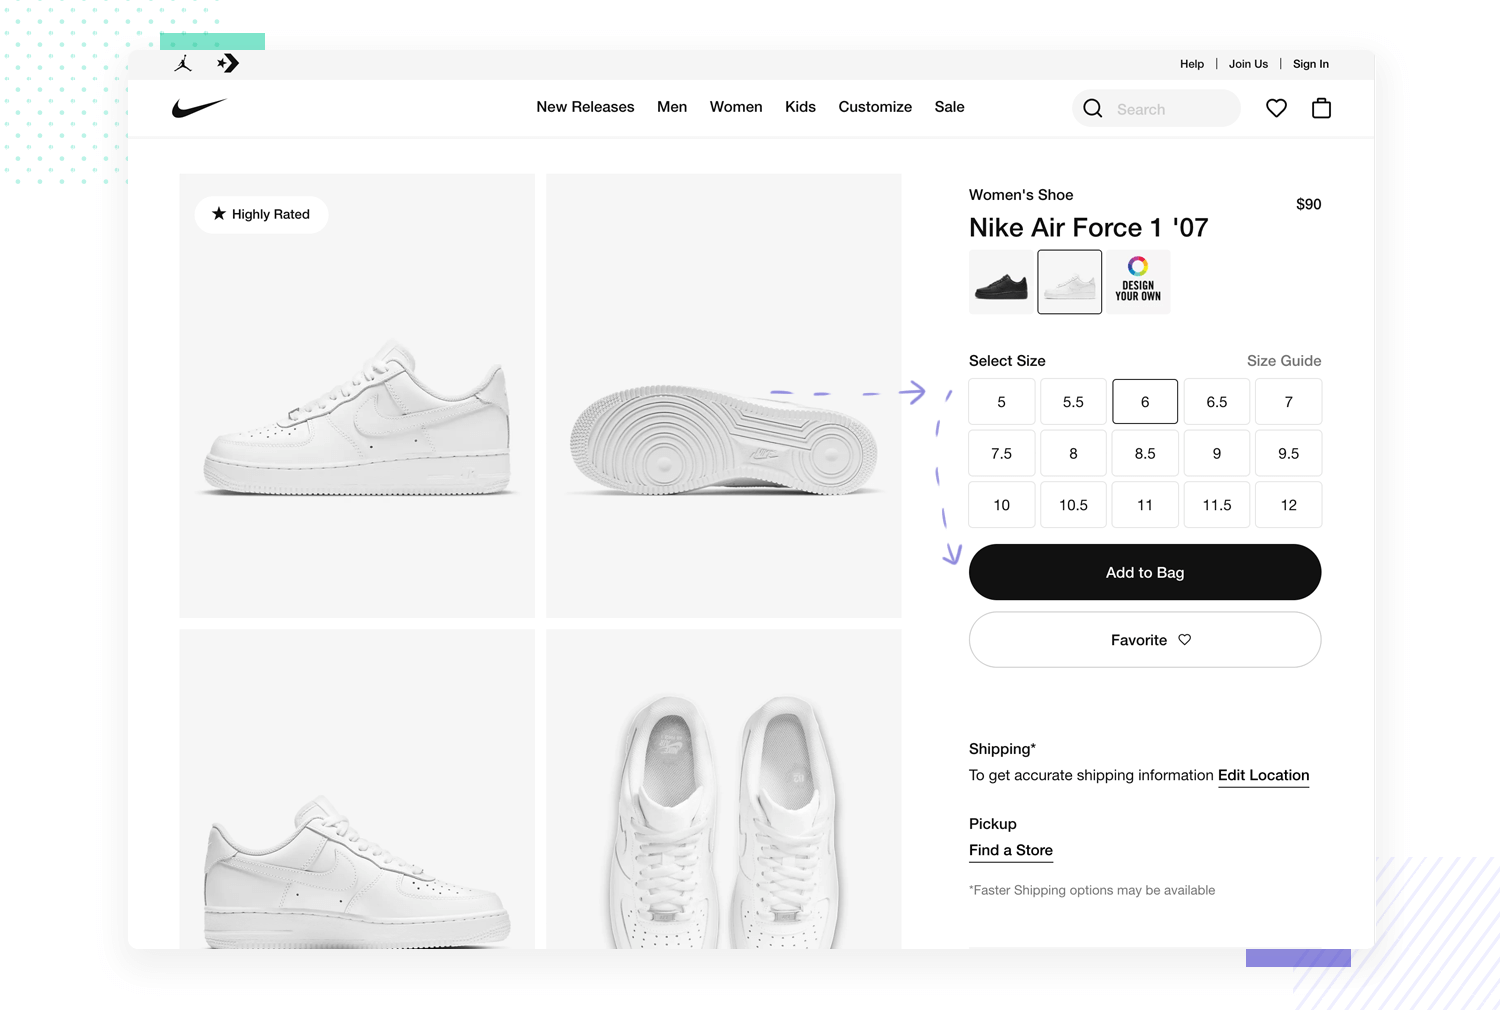Select size 12
This screenshot has width=1500, height=1010.
coord(1289,505)
